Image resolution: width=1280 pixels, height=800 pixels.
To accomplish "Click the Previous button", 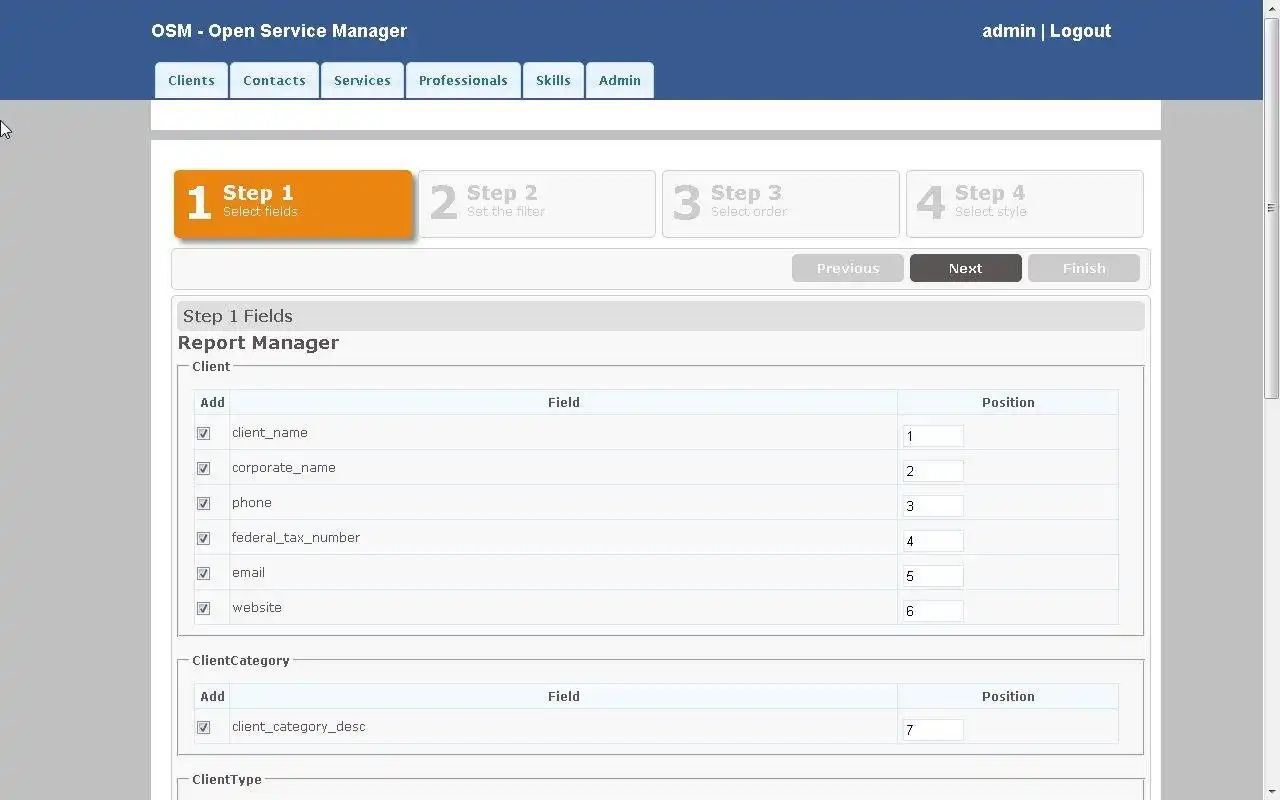I will [x=848, y=268].
